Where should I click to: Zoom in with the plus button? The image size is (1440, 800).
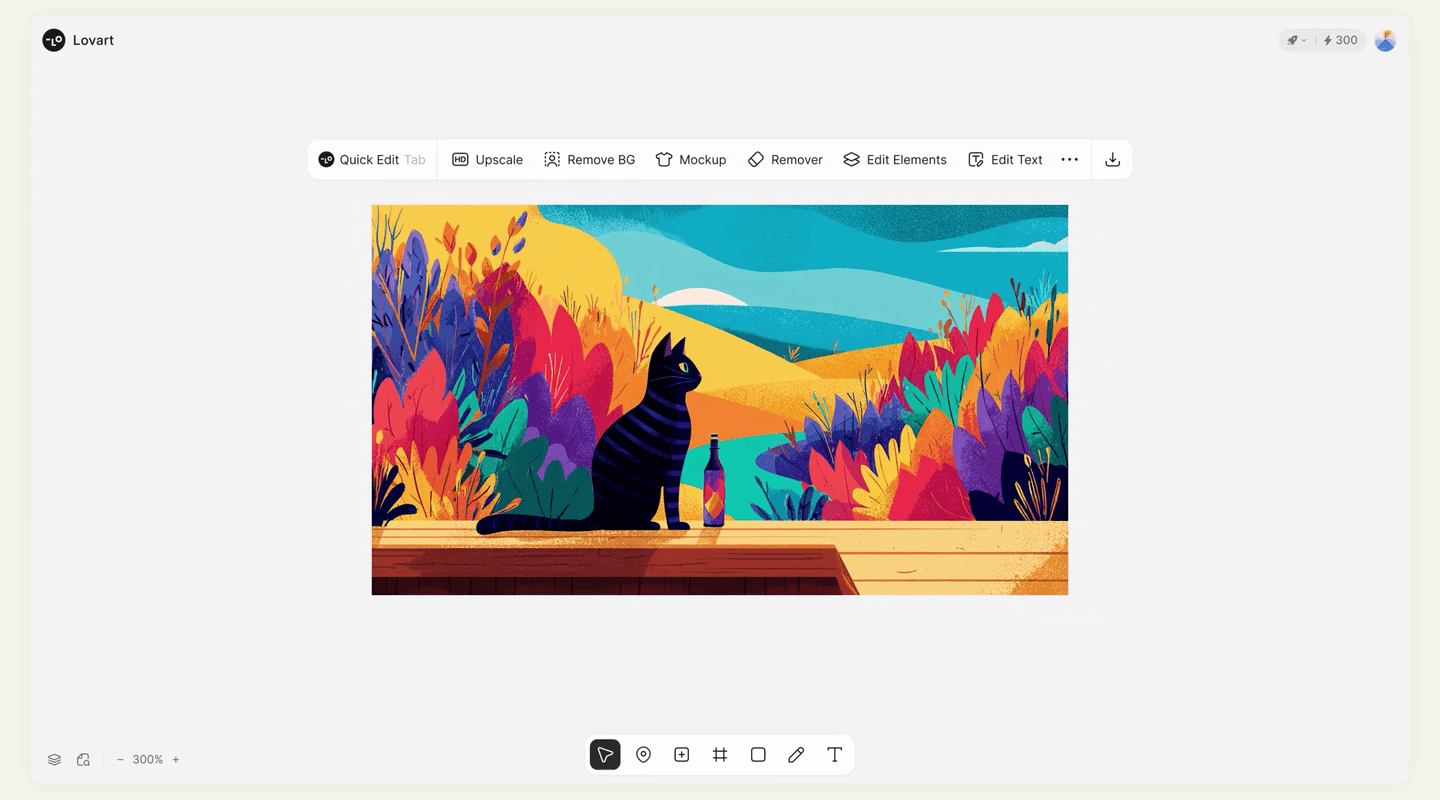pyautogui.click(x=176, y=760)
